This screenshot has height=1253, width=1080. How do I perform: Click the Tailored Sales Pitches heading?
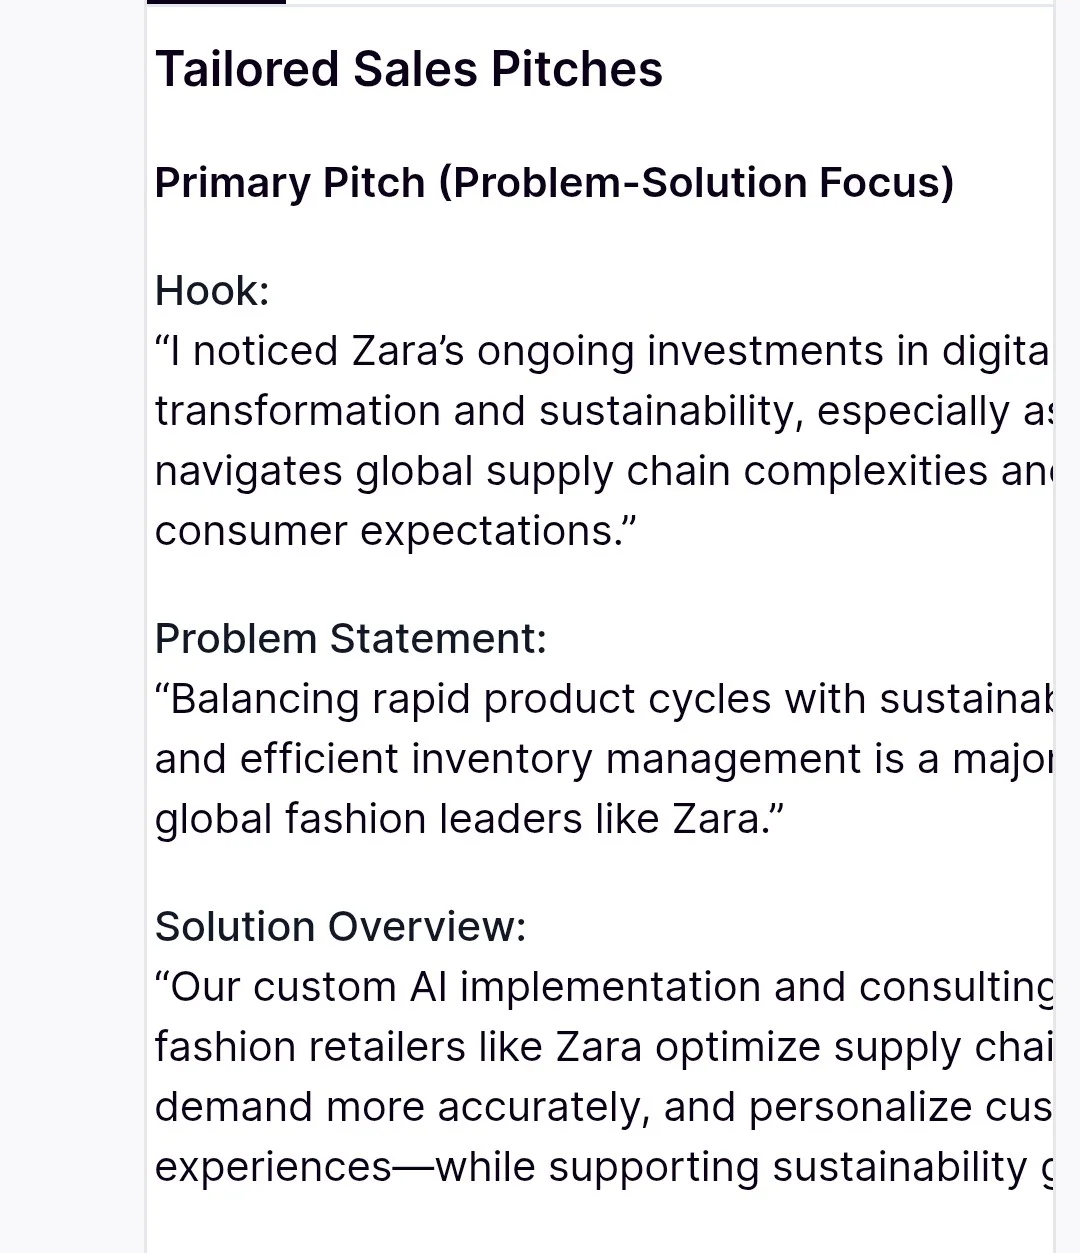[408, 70]
